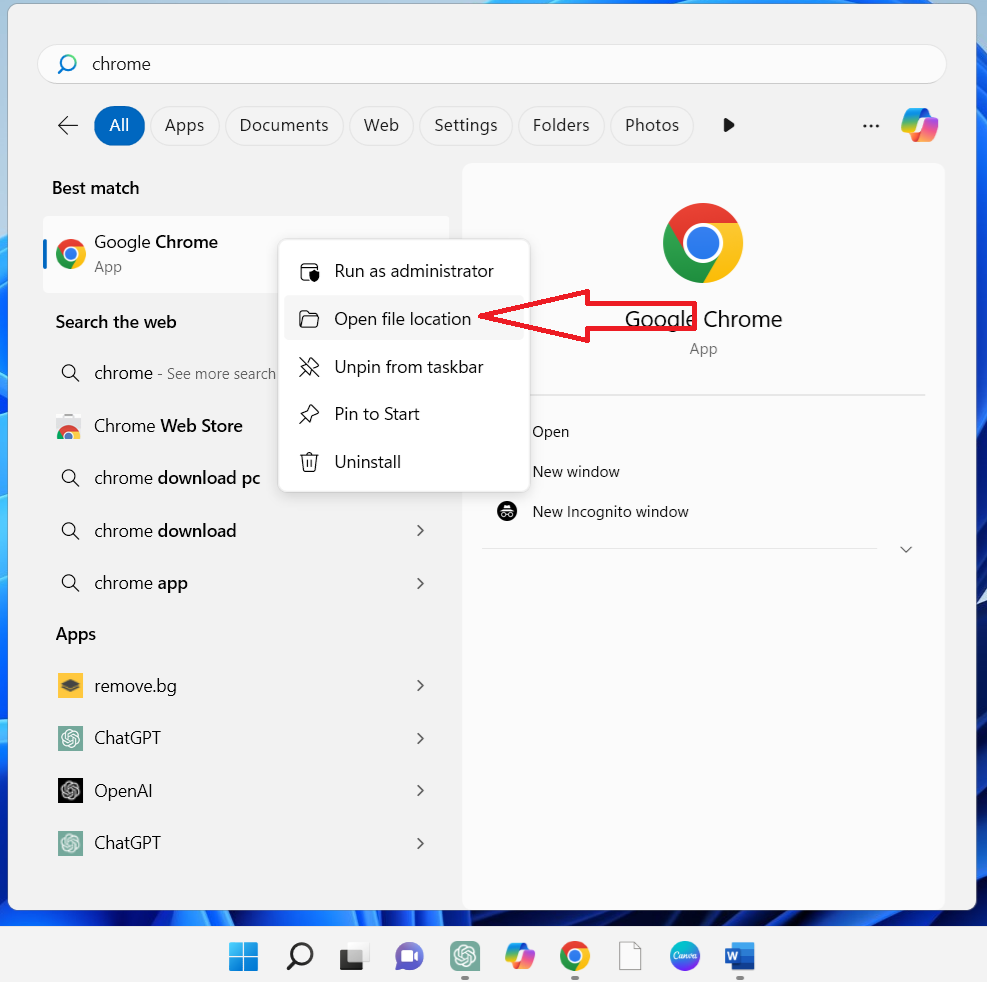The image size is (987, 982).
Task: Click the black OpenAI app icon
Action: pos(70,791)
